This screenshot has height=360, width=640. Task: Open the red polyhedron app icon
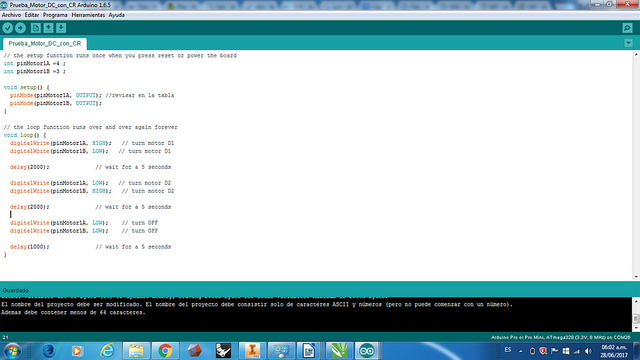pos(194,351)
